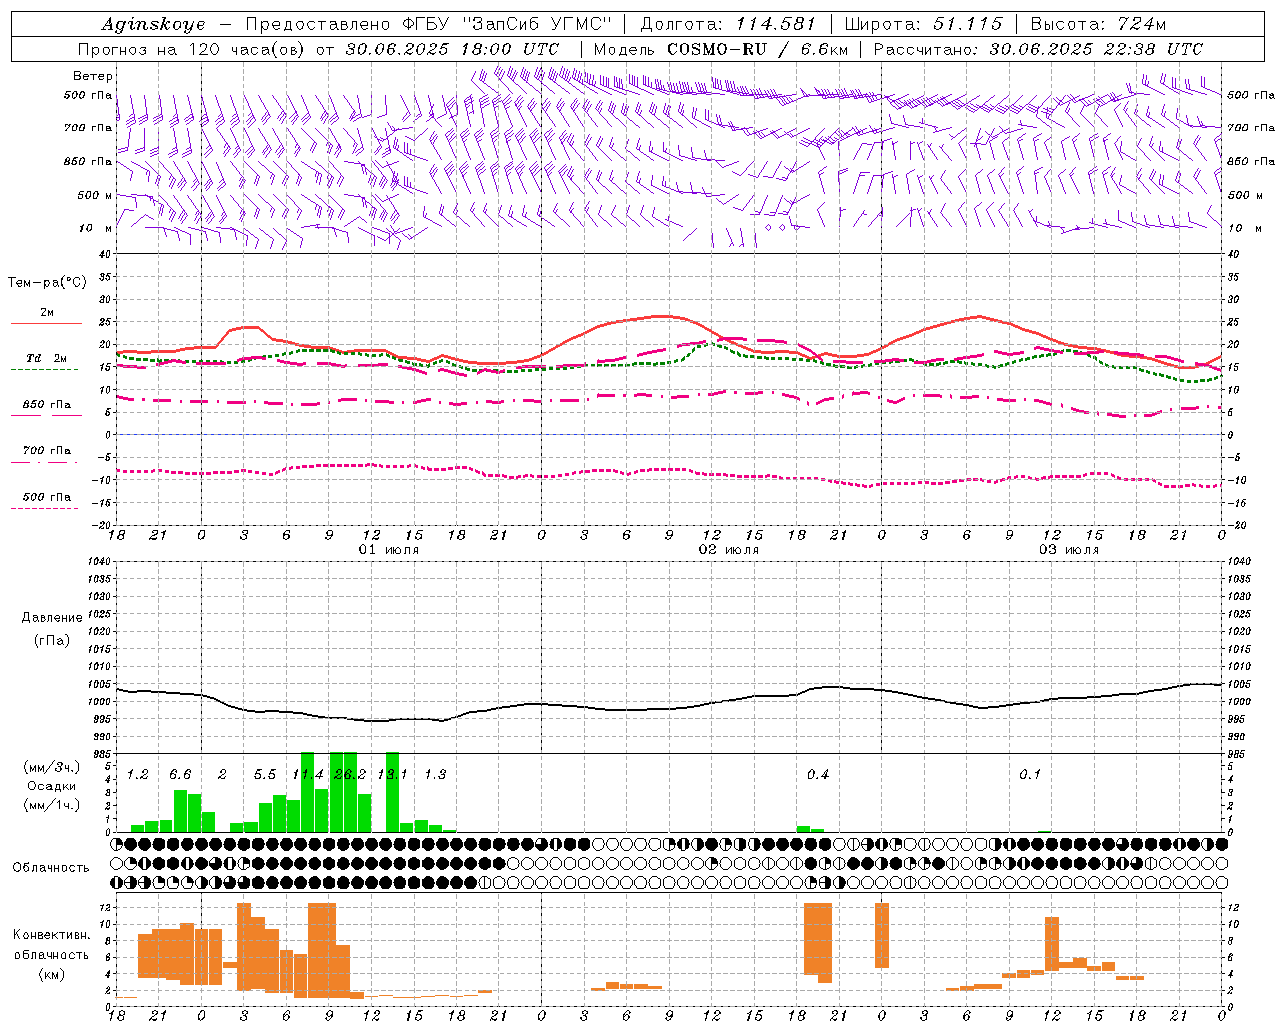Click the 0.1 precipitation total value
This screenshot has height=1024, width=1280.
tap(1030, 774)
